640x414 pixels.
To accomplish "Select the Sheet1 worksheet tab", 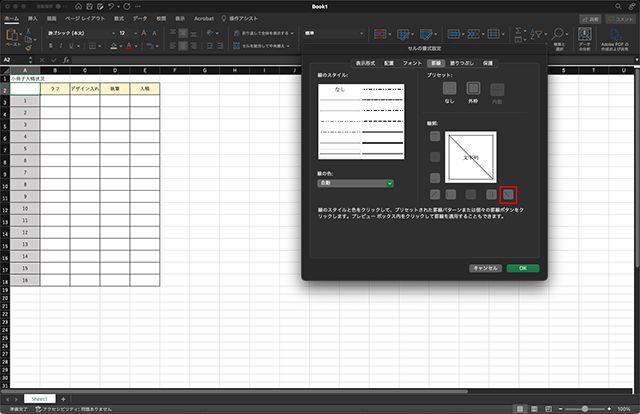I will pos(40,398).
